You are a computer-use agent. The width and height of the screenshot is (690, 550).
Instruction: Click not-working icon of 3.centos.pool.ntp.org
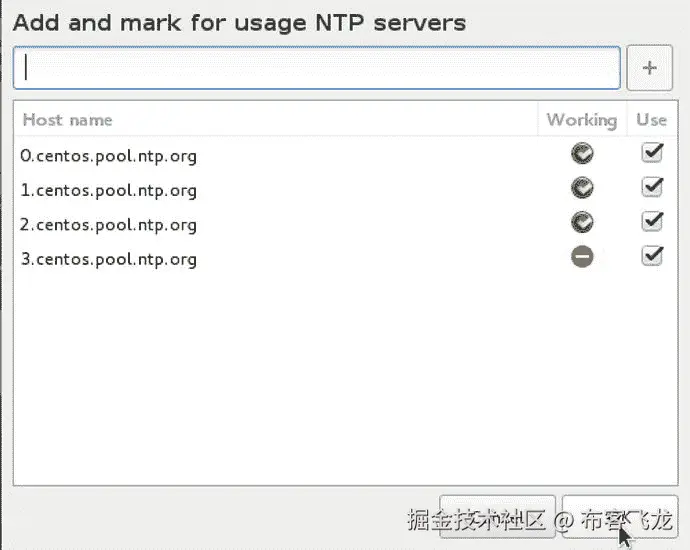[582, 257]
